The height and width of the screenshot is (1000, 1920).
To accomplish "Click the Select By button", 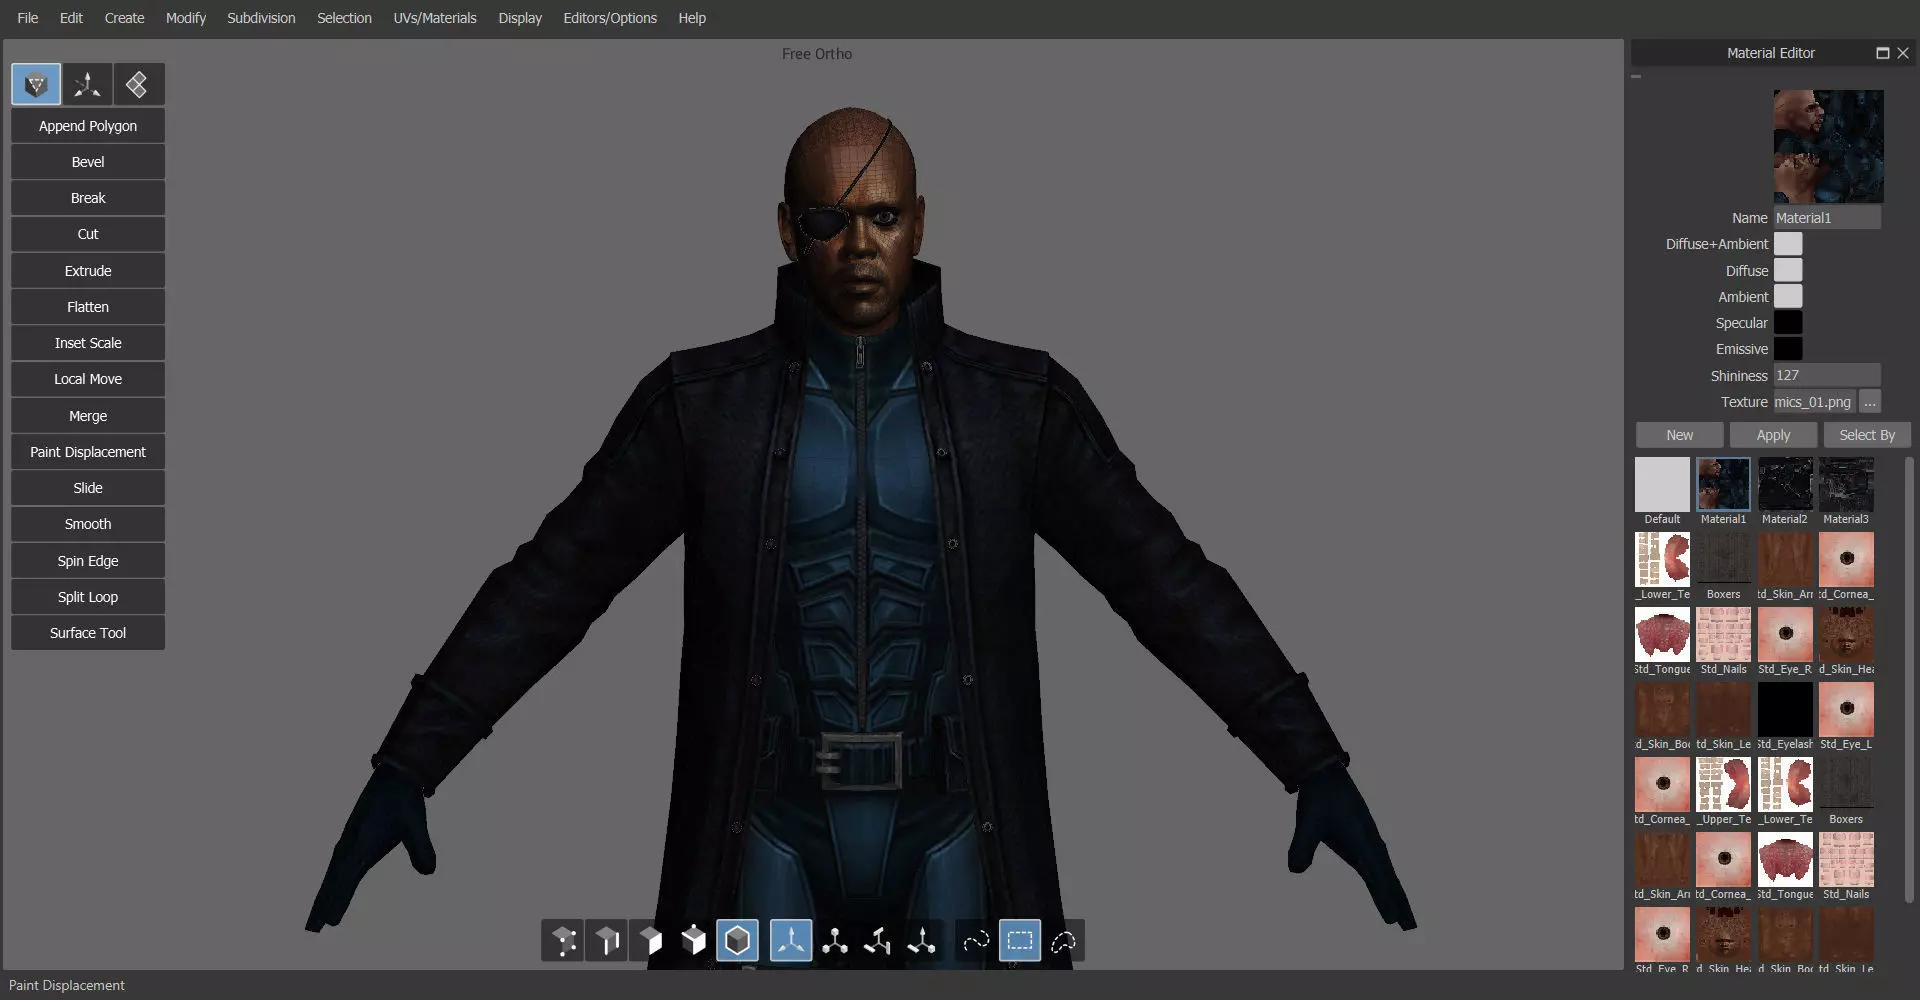I will [x=1867, y=435].
